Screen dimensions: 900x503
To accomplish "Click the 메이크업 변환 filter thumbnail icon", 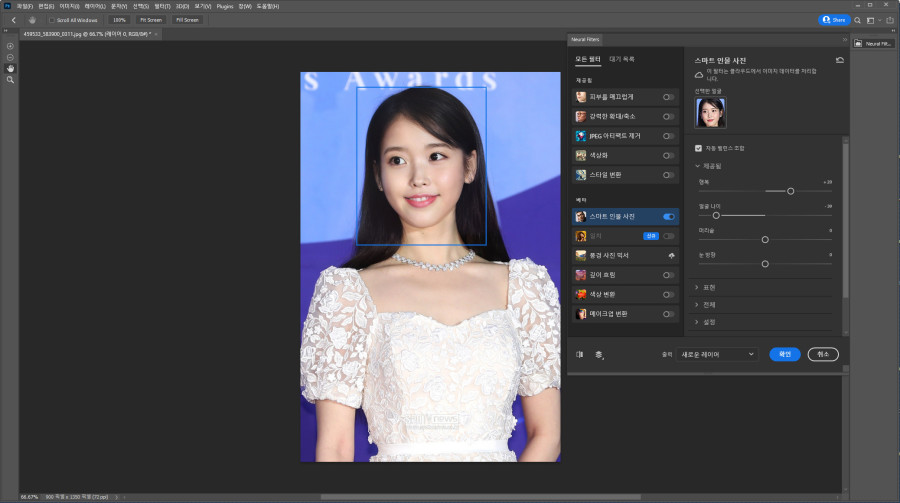I will pyautogui.click(x=581, y=314).
